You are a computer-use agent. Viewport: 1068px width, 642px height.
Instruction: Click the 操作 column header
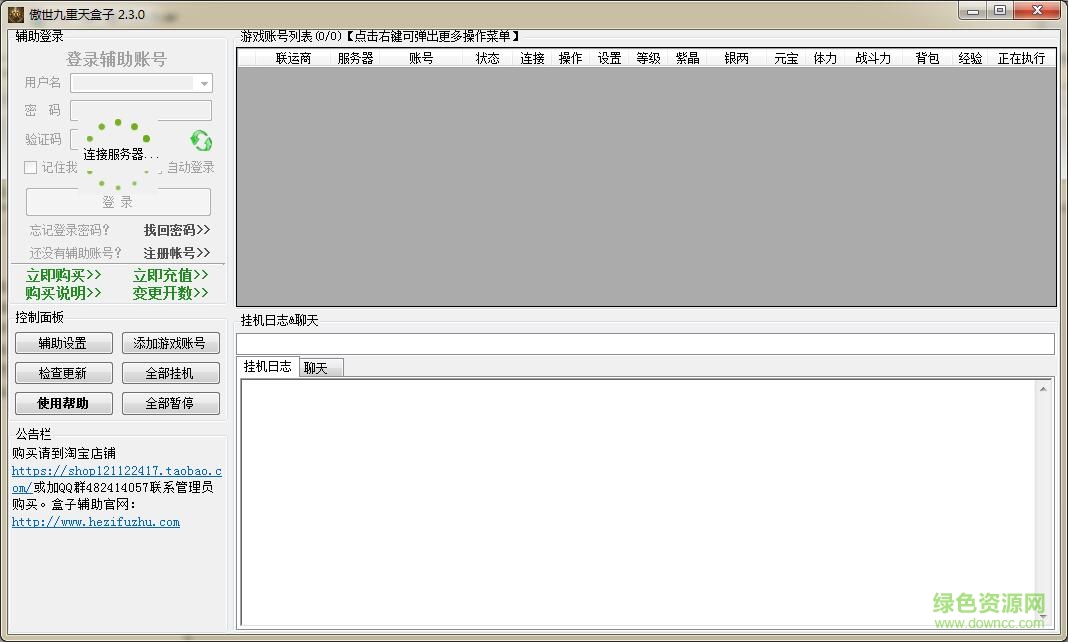pyautogui.click(x=571, y=59)
